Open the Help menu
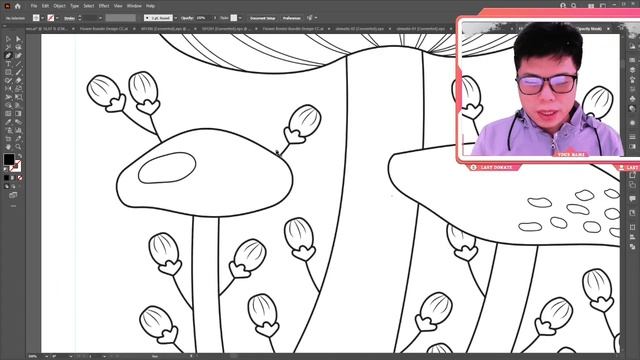Viewport: 640px width, 360px height. pos(150,6)
